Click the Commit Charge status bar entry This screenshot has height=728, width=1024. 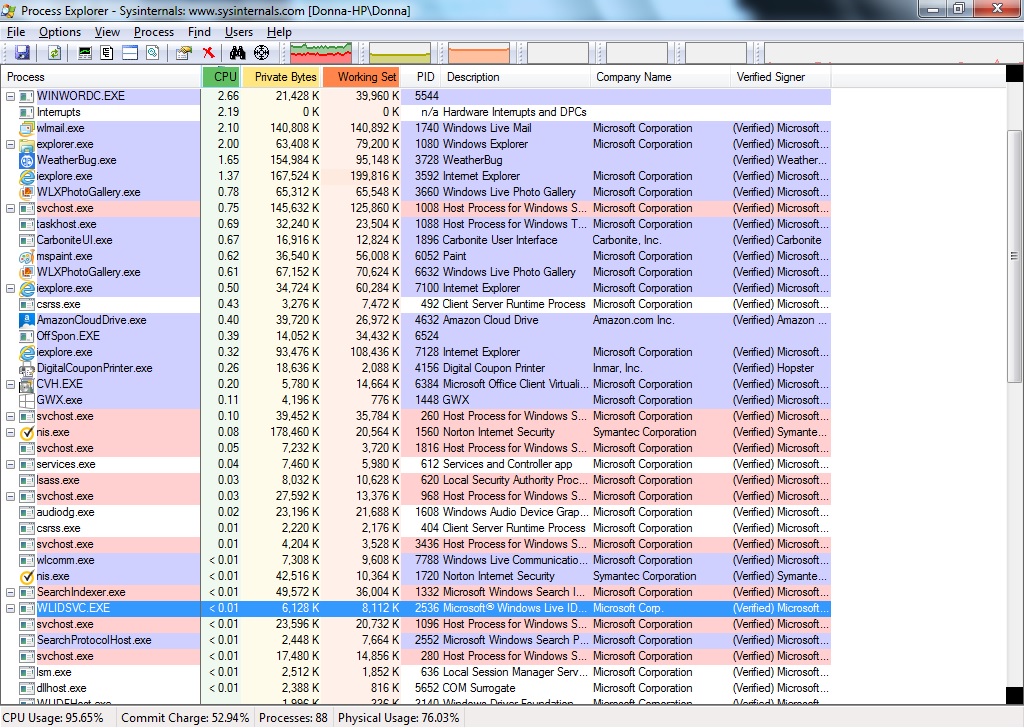(185, 718)
